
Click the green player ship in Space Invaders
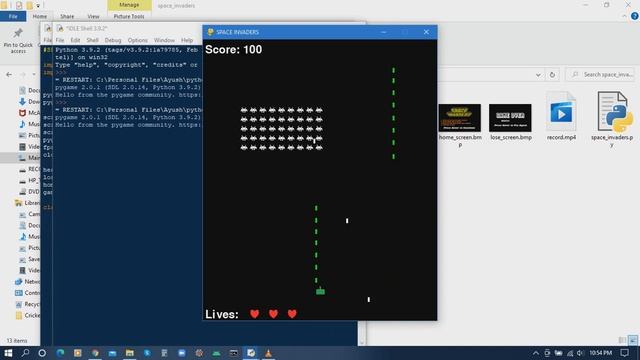pyautogui.click(x=320, y=291)
